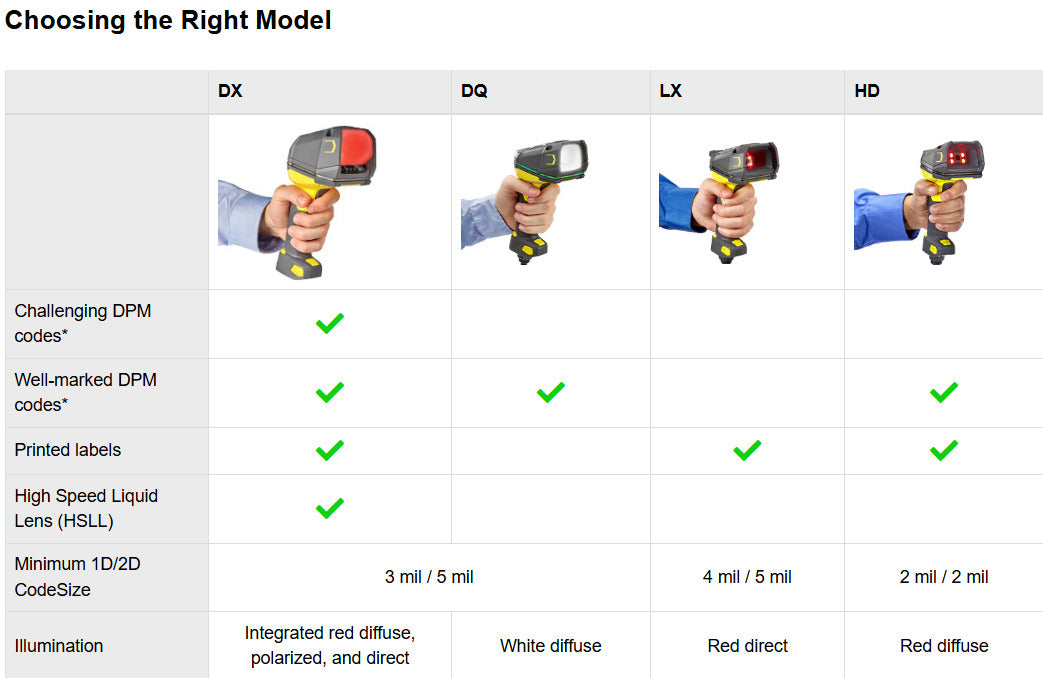Click DQ checkmark for Well-marked DPM codes
Viewport: 1043px width, 678px height.
(x=550, y=392)
